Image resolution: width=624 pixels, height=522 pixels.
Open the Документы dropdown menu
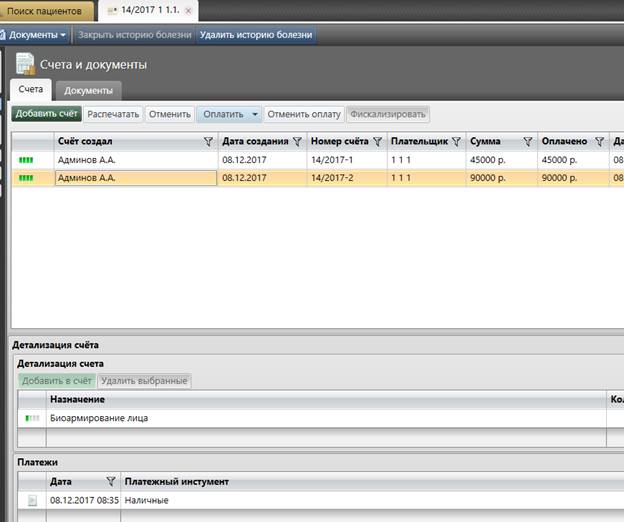pyautogui.click(x=37, y=34)
